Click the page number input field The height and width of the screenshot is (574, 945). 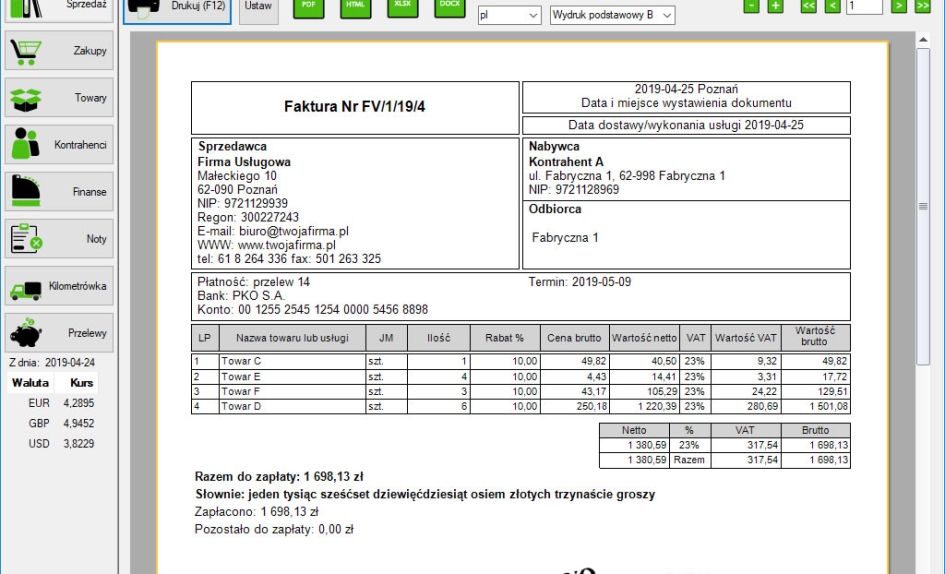point(863,7)
